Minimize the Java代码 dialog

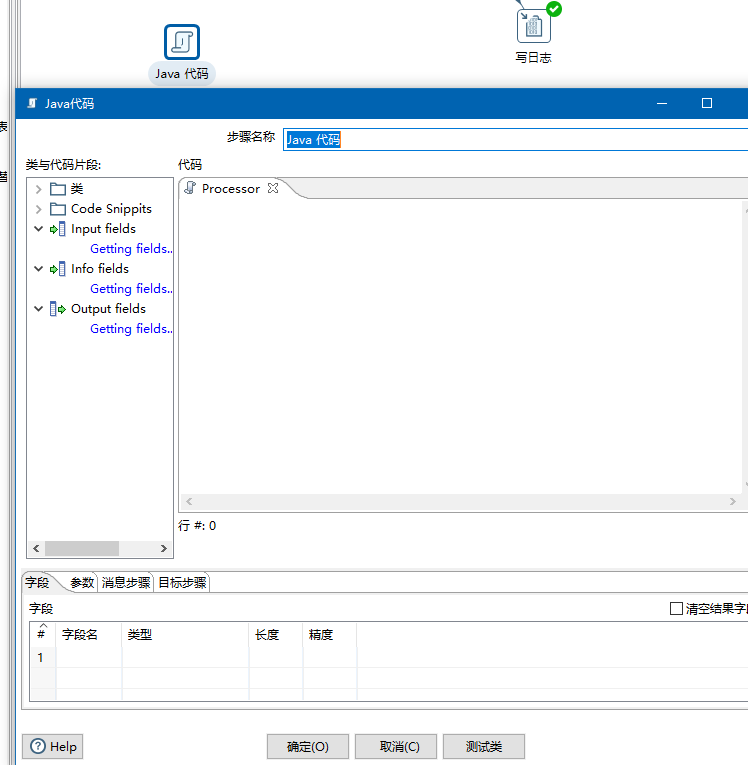point(662,103)
